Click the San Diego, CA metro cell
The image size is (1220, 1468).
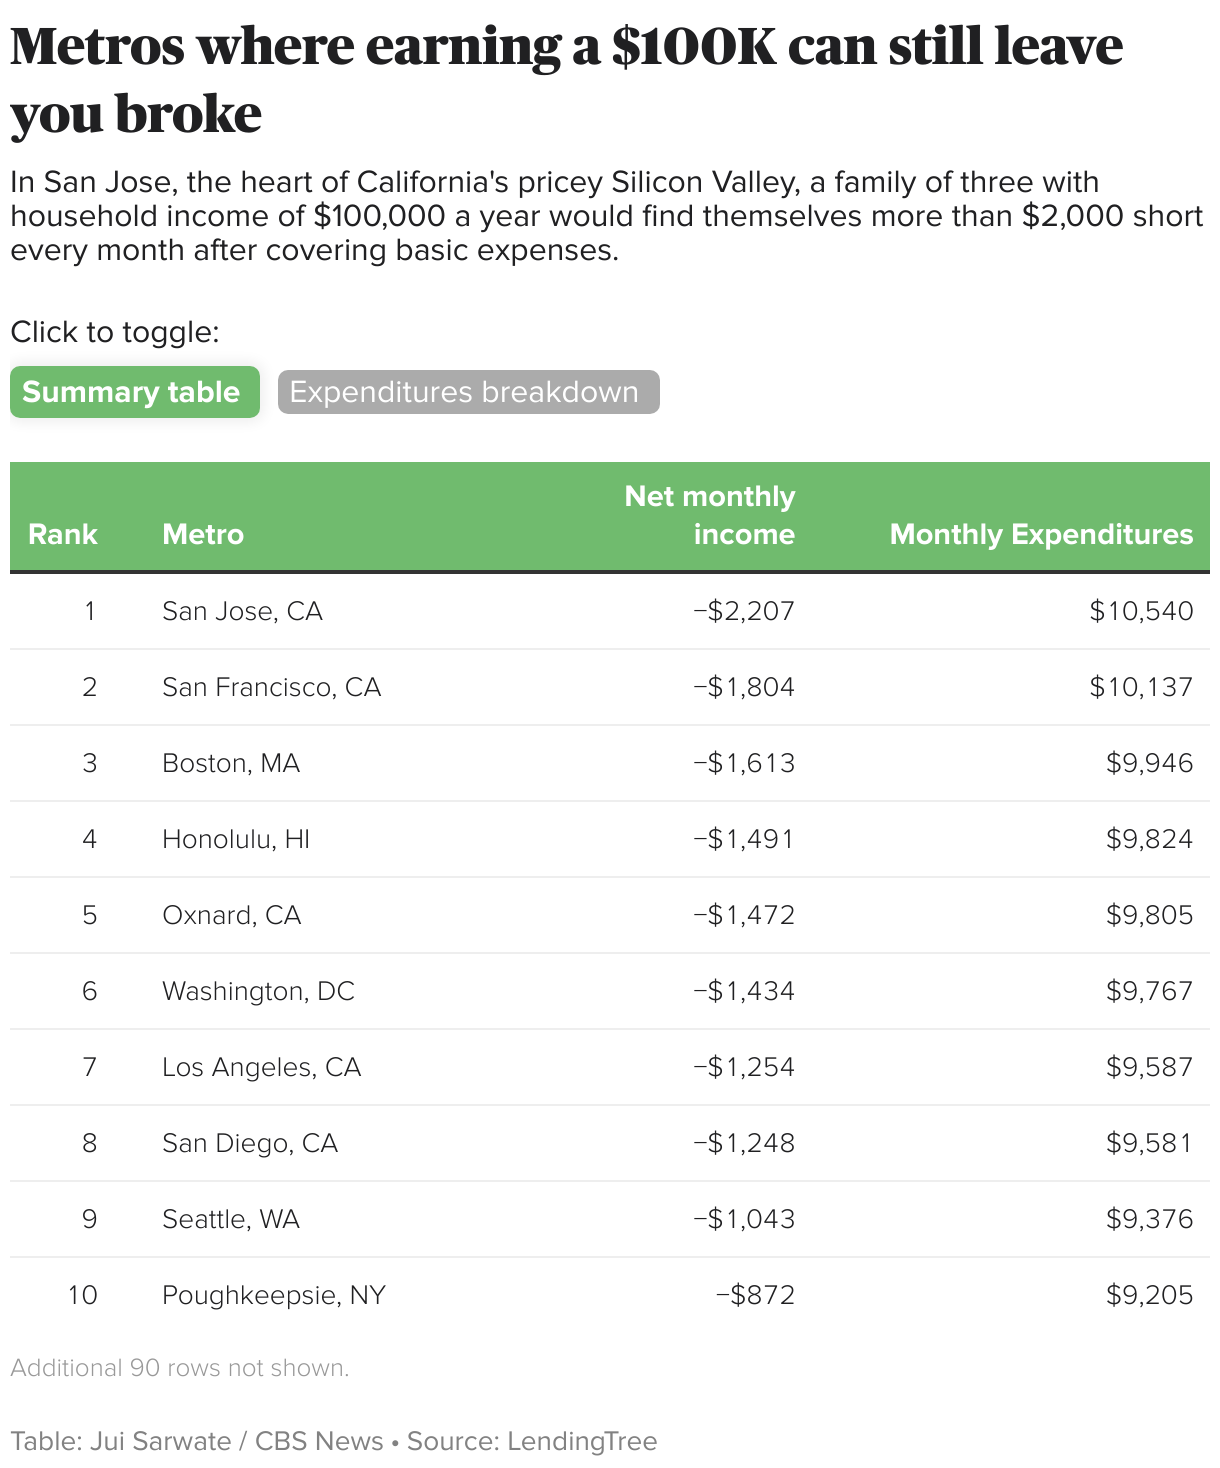(x=250, y=1143)
